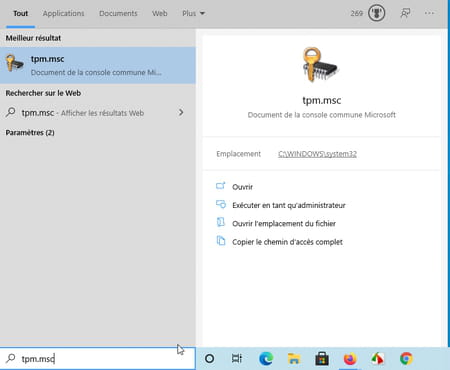Launch Firefox from taskbar
450x370 pixels.
[350, 359]
